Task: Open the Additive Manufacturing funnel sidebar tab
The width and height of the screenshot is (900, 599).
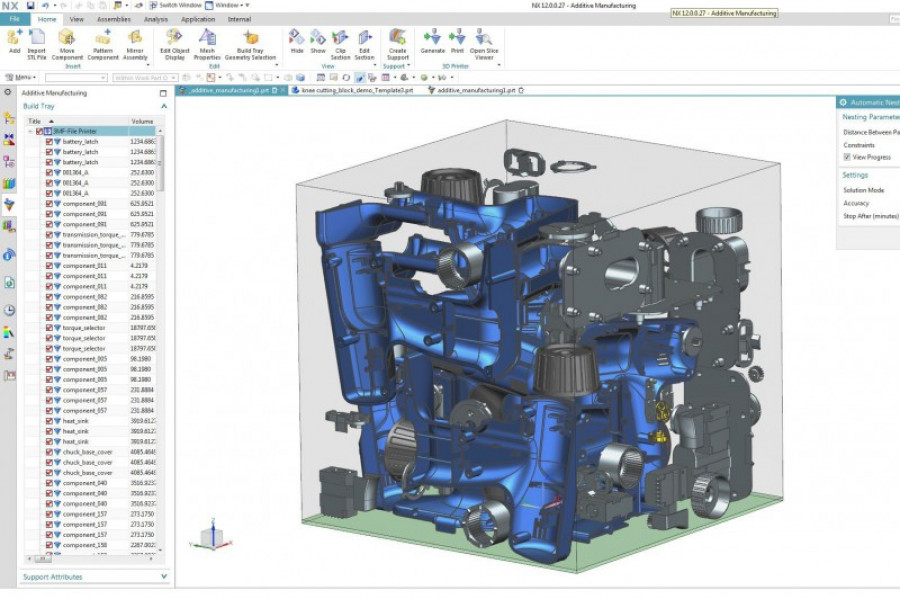Action: coord(9,204)
